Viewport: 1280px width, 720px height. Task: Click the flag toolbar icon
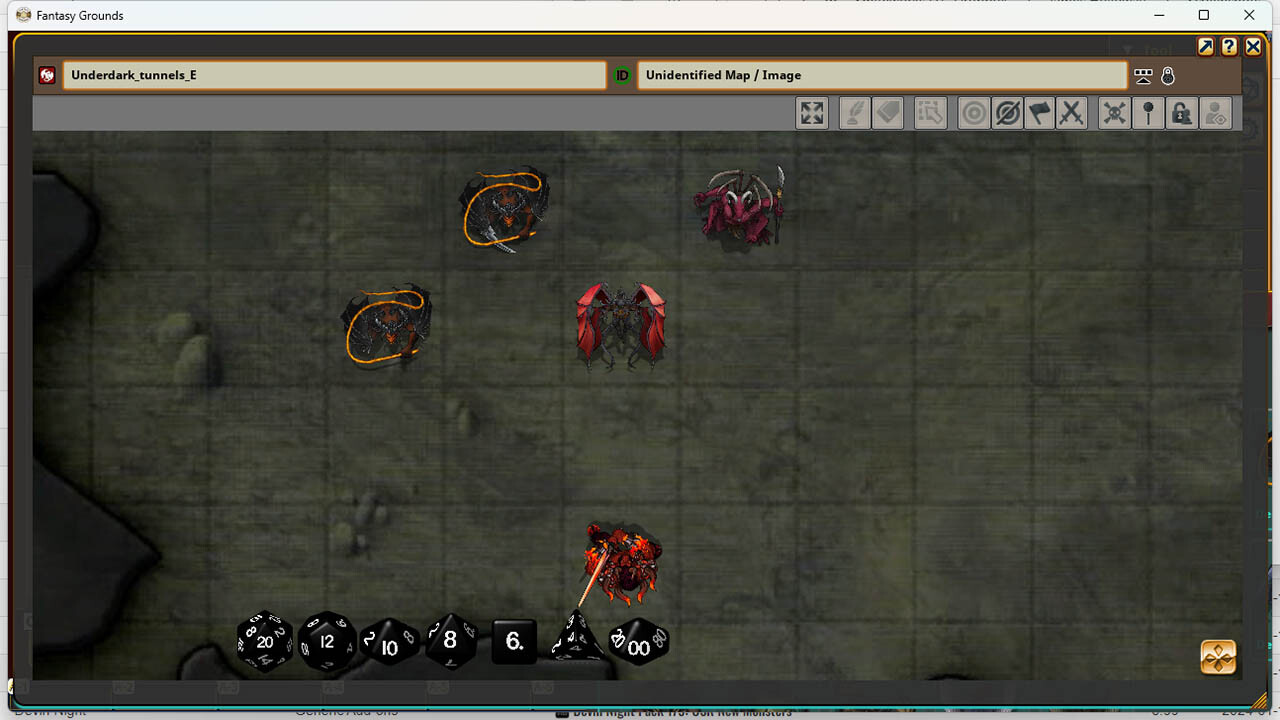pyautogui.click(x=1040, y=113)
